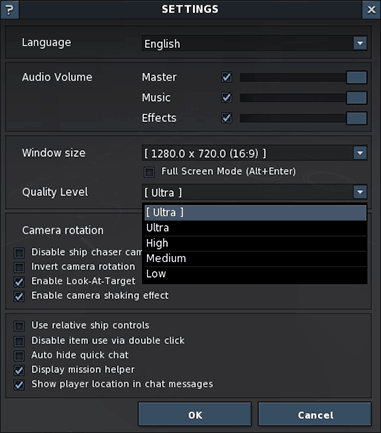Click the Cancel button
The image size is (381, 433).
pos(315,414)
